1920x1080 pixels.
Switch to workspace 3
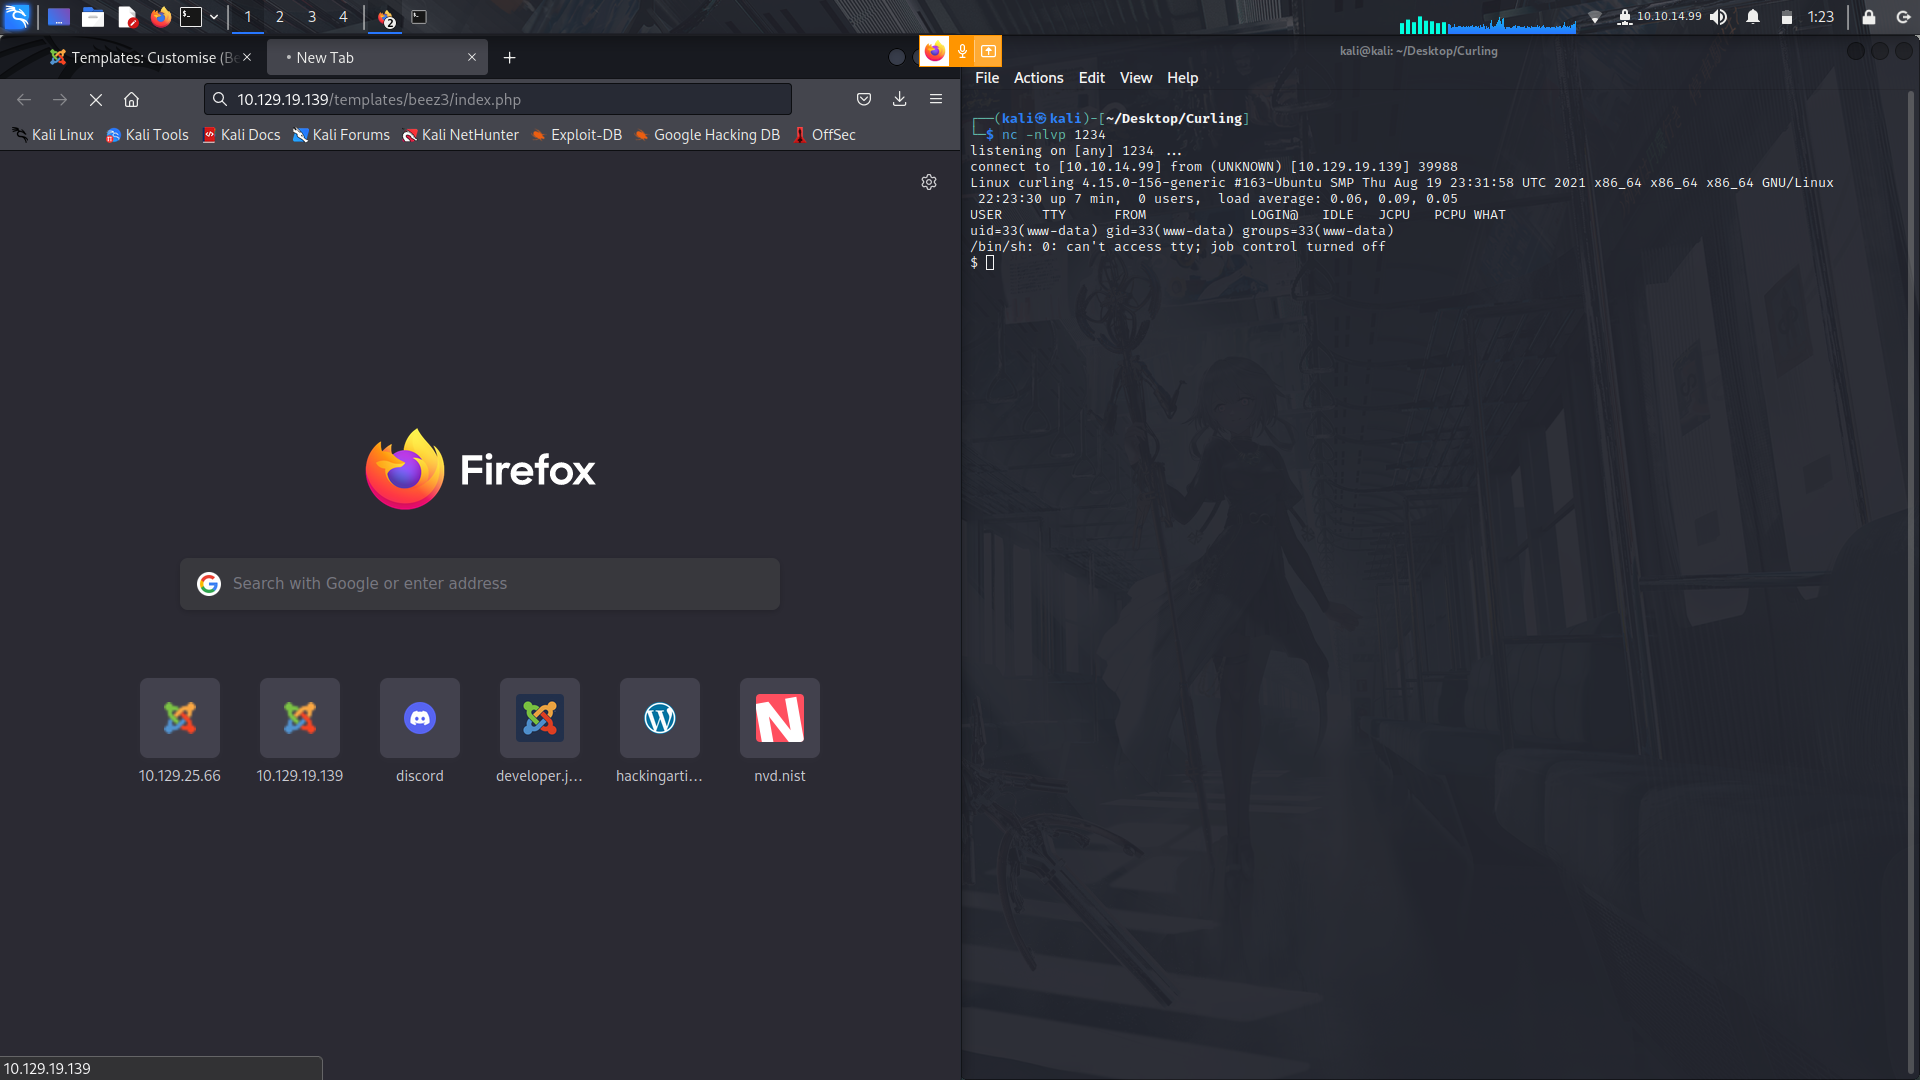(x=312, y=17)
